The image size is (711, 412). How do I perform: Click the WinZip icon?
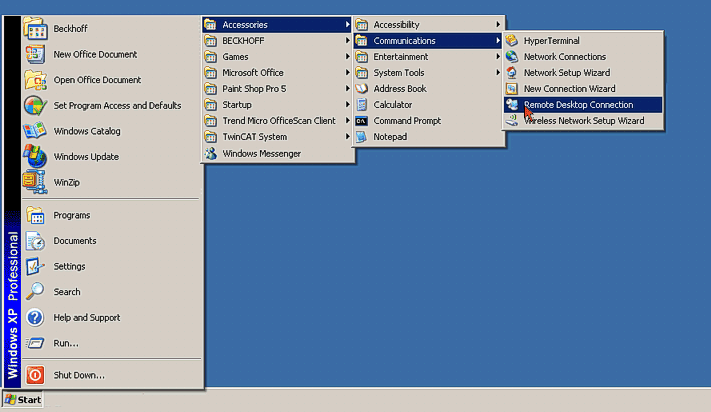pyautogui.click(x=35, y=182)
